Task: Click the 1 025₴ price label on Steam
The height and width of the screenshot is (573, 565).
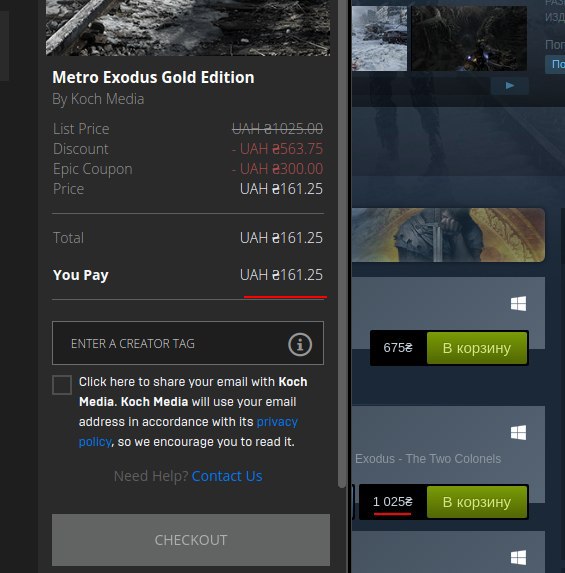Action: 393,502
